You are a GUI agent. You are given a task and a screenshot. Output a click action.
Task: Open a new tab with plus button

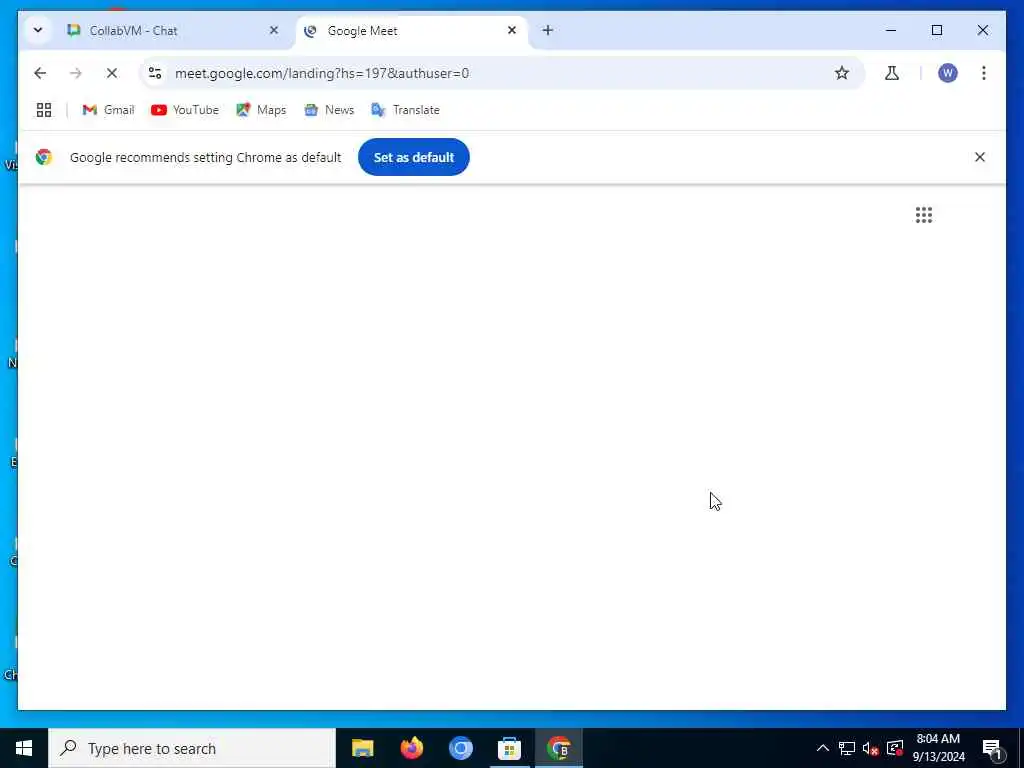coord(547,30)
